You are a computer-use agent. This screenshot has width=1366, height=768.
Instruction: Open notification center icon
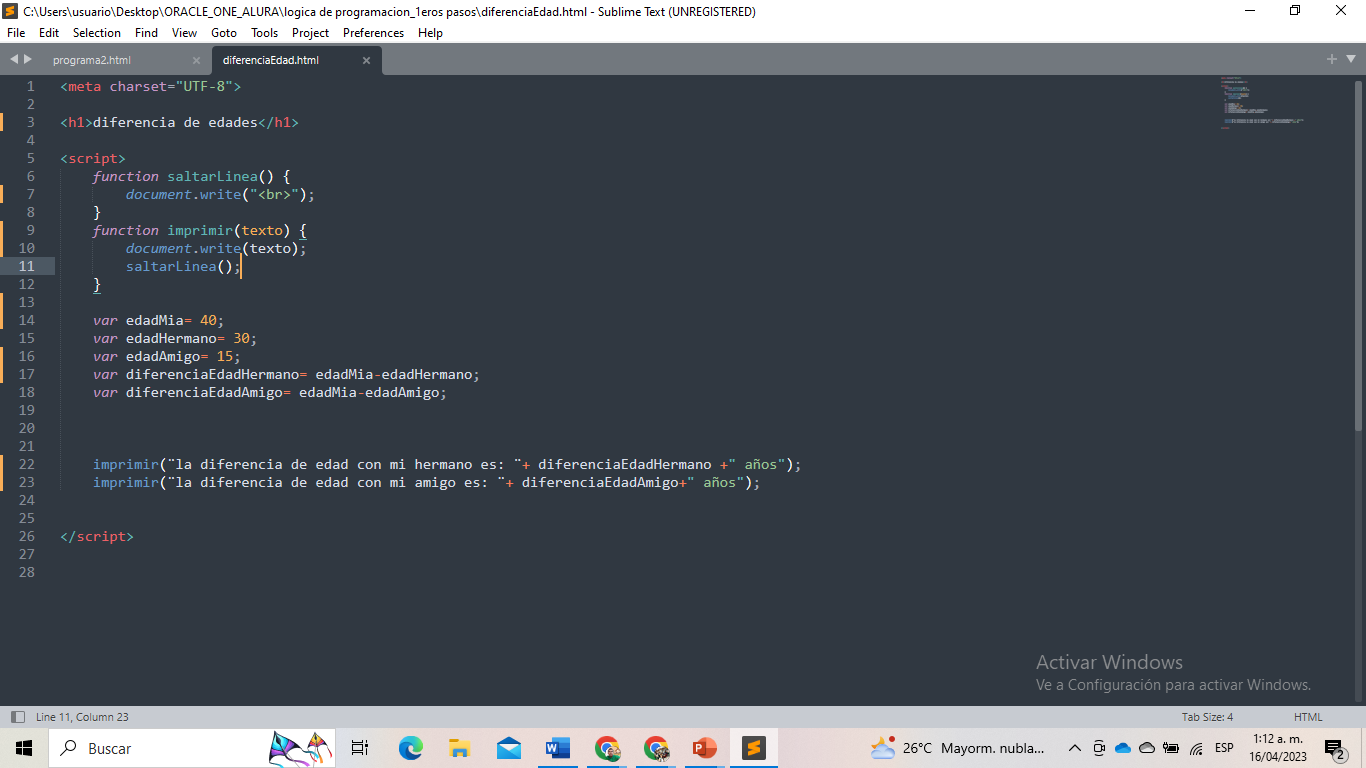[x=1333, y=748]
